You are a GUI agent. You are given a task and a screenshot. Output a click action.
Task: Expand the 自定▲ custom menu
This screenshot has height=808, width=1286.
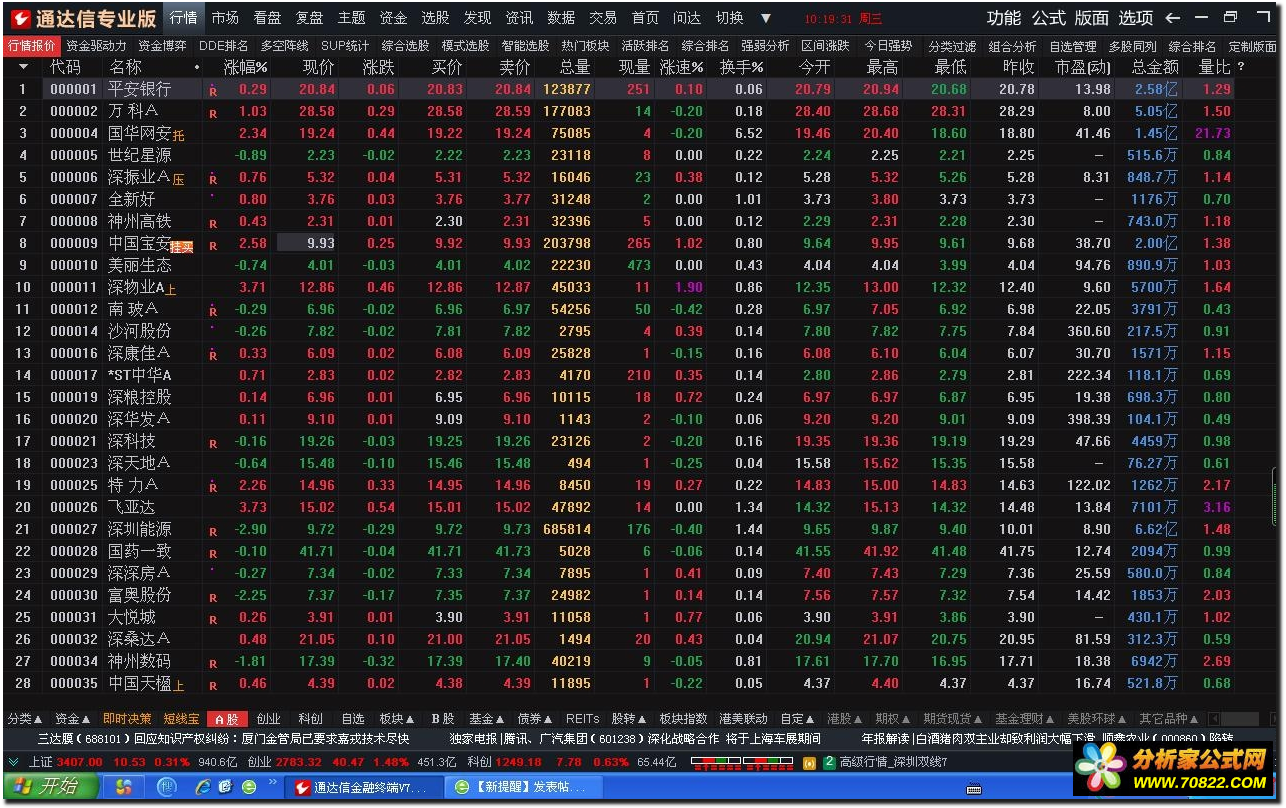coord(798,719)
